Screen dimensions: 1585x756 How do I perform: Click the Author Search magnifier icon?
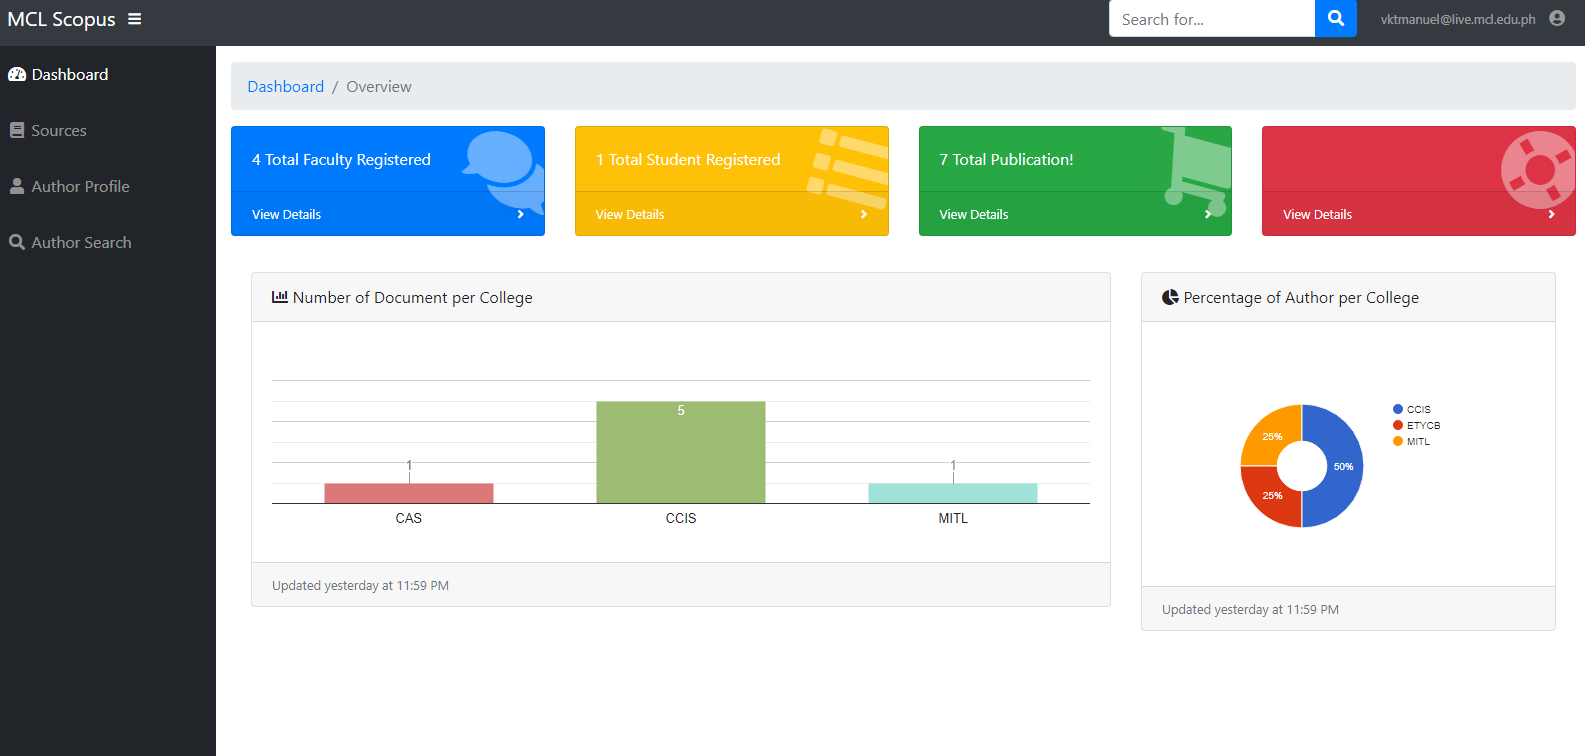click(17, 242)
